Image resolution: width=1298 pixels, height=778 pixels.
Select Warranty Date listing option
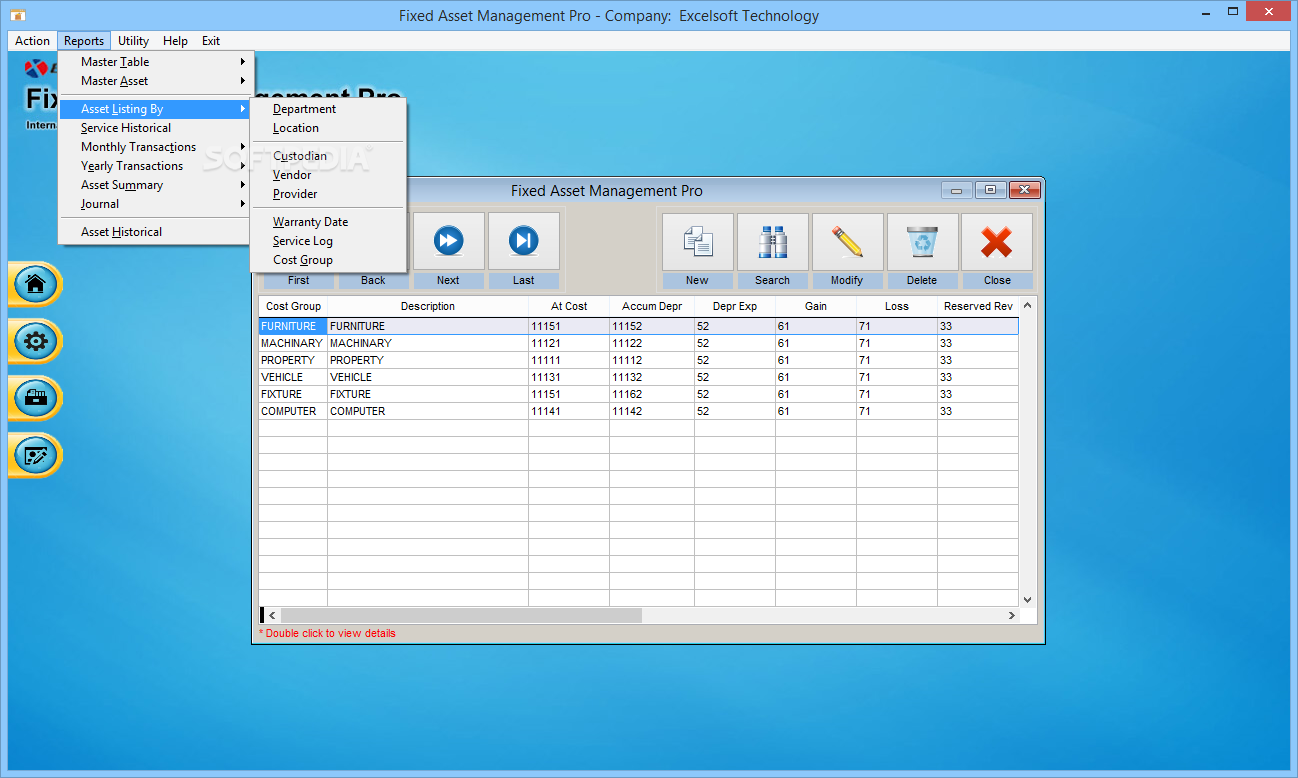(328, 222)
